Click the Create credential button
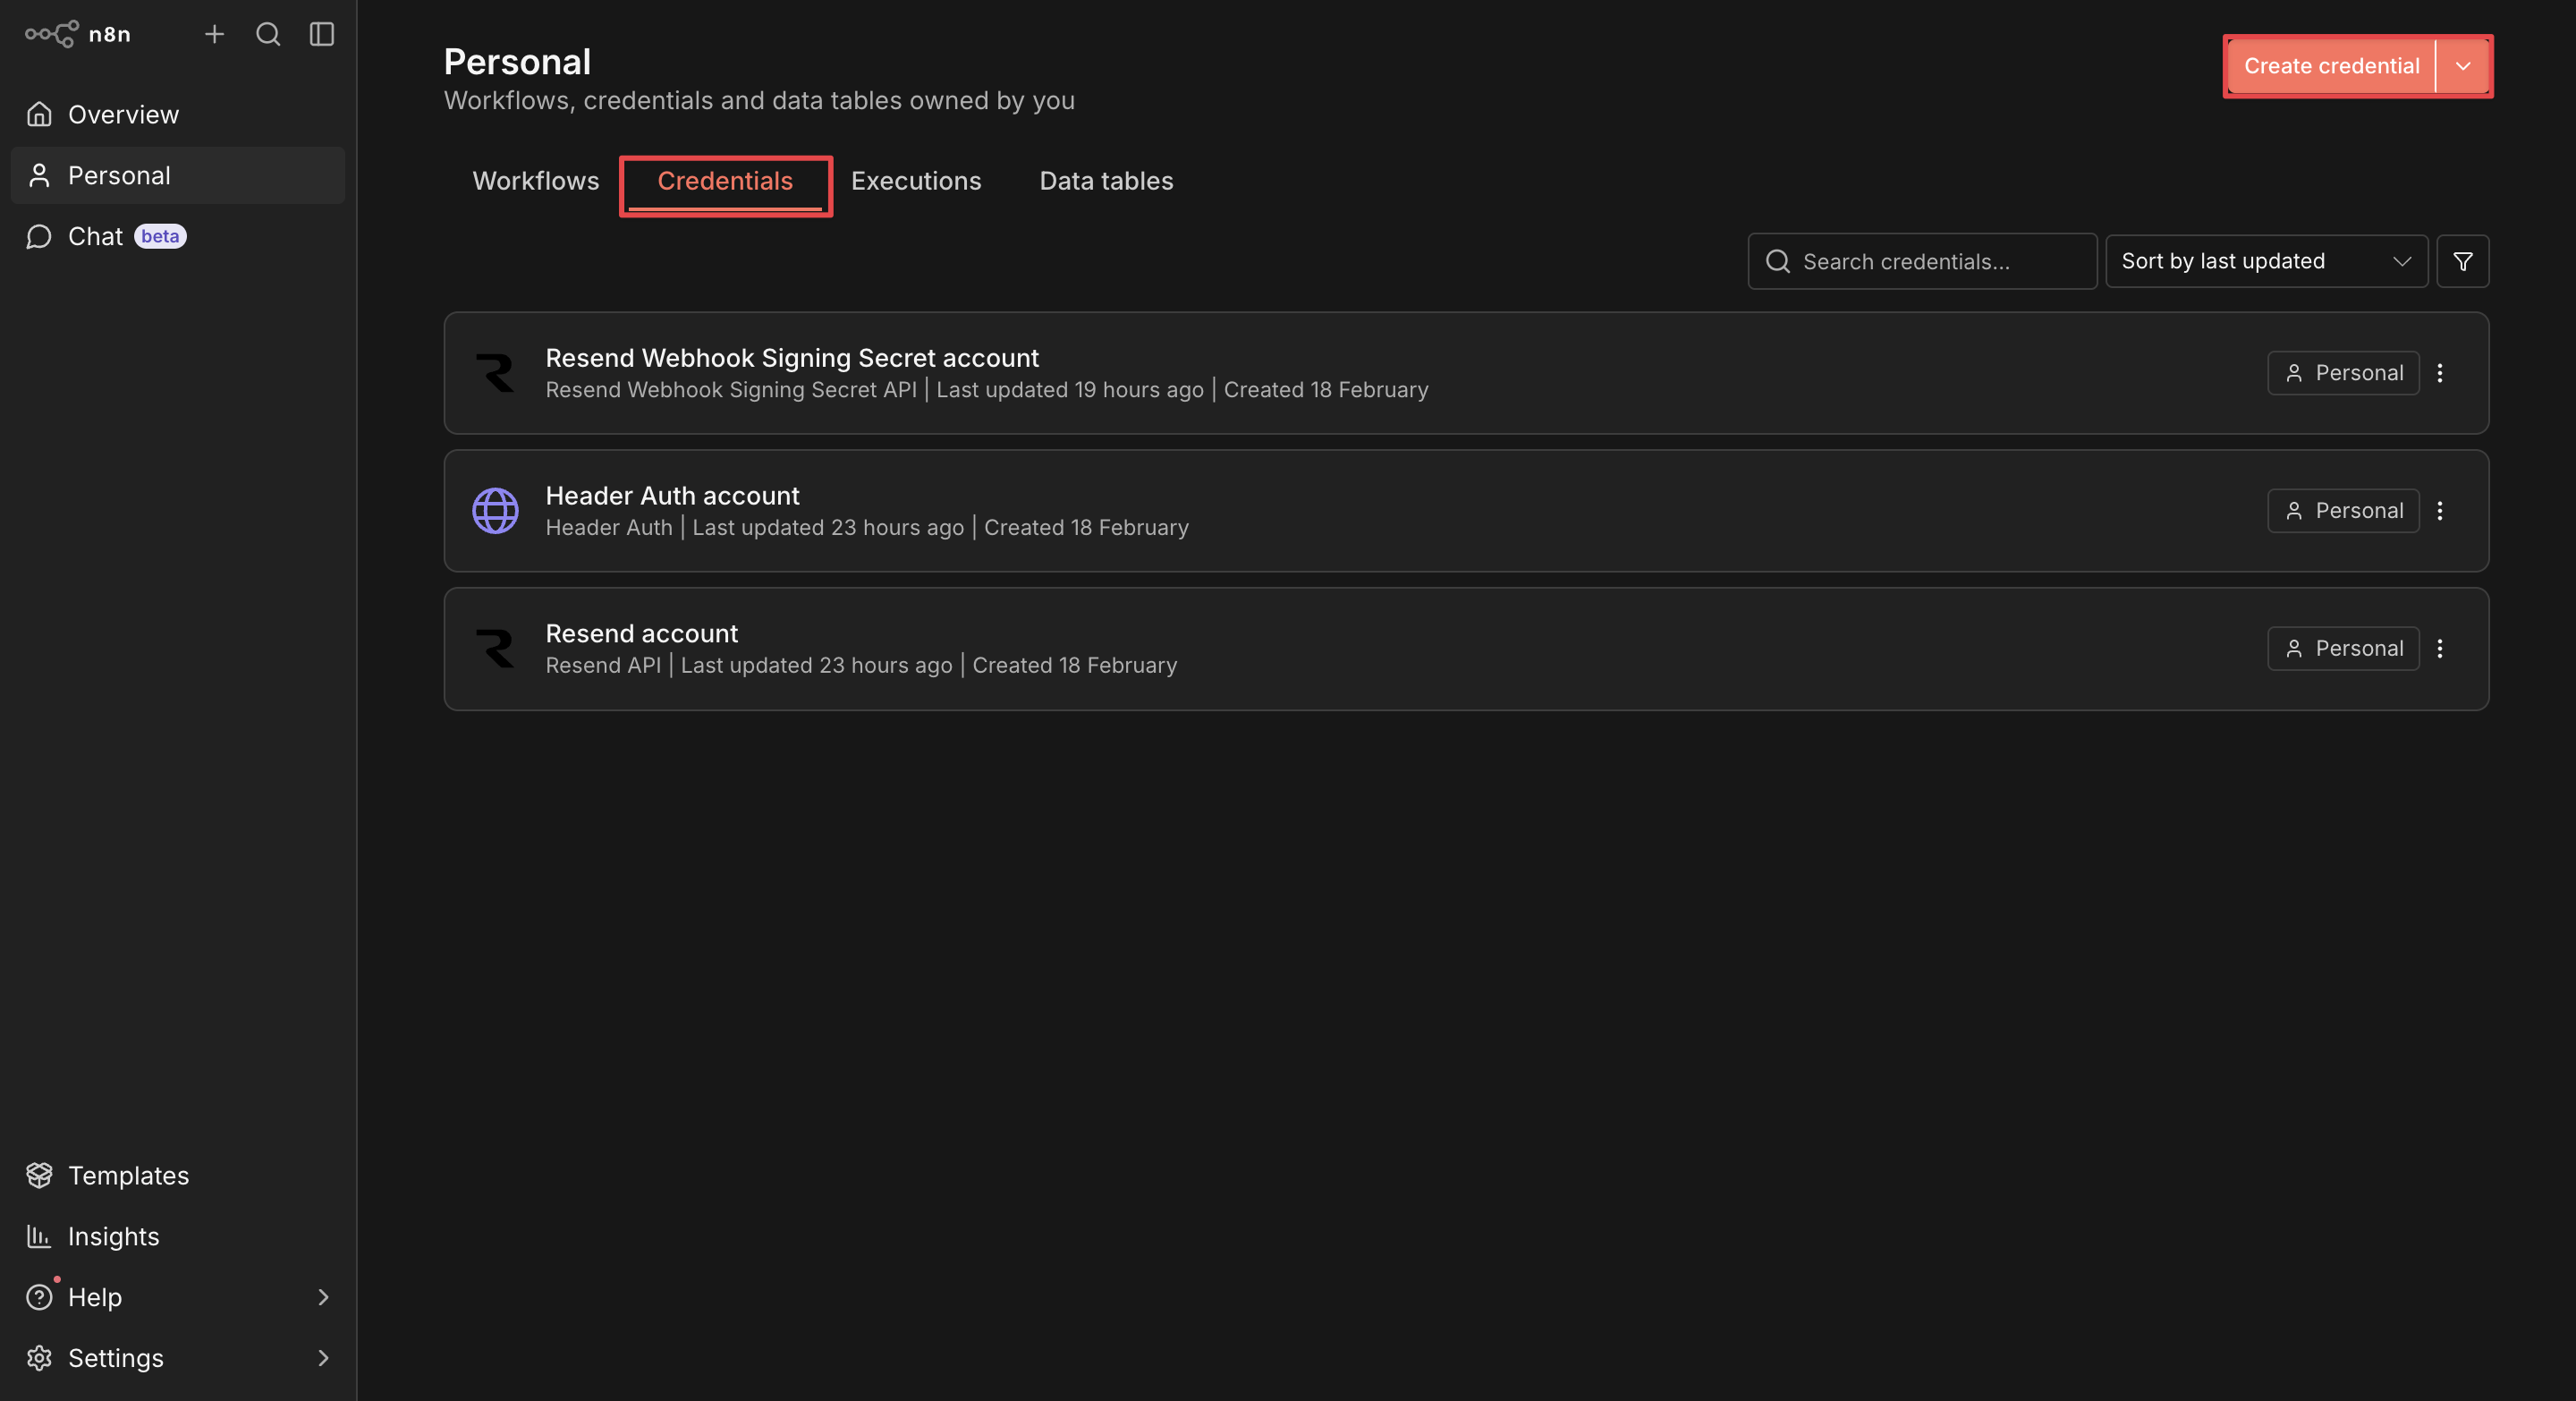Viewport: 2576px width, 1401px height. tap(2331, 66)
